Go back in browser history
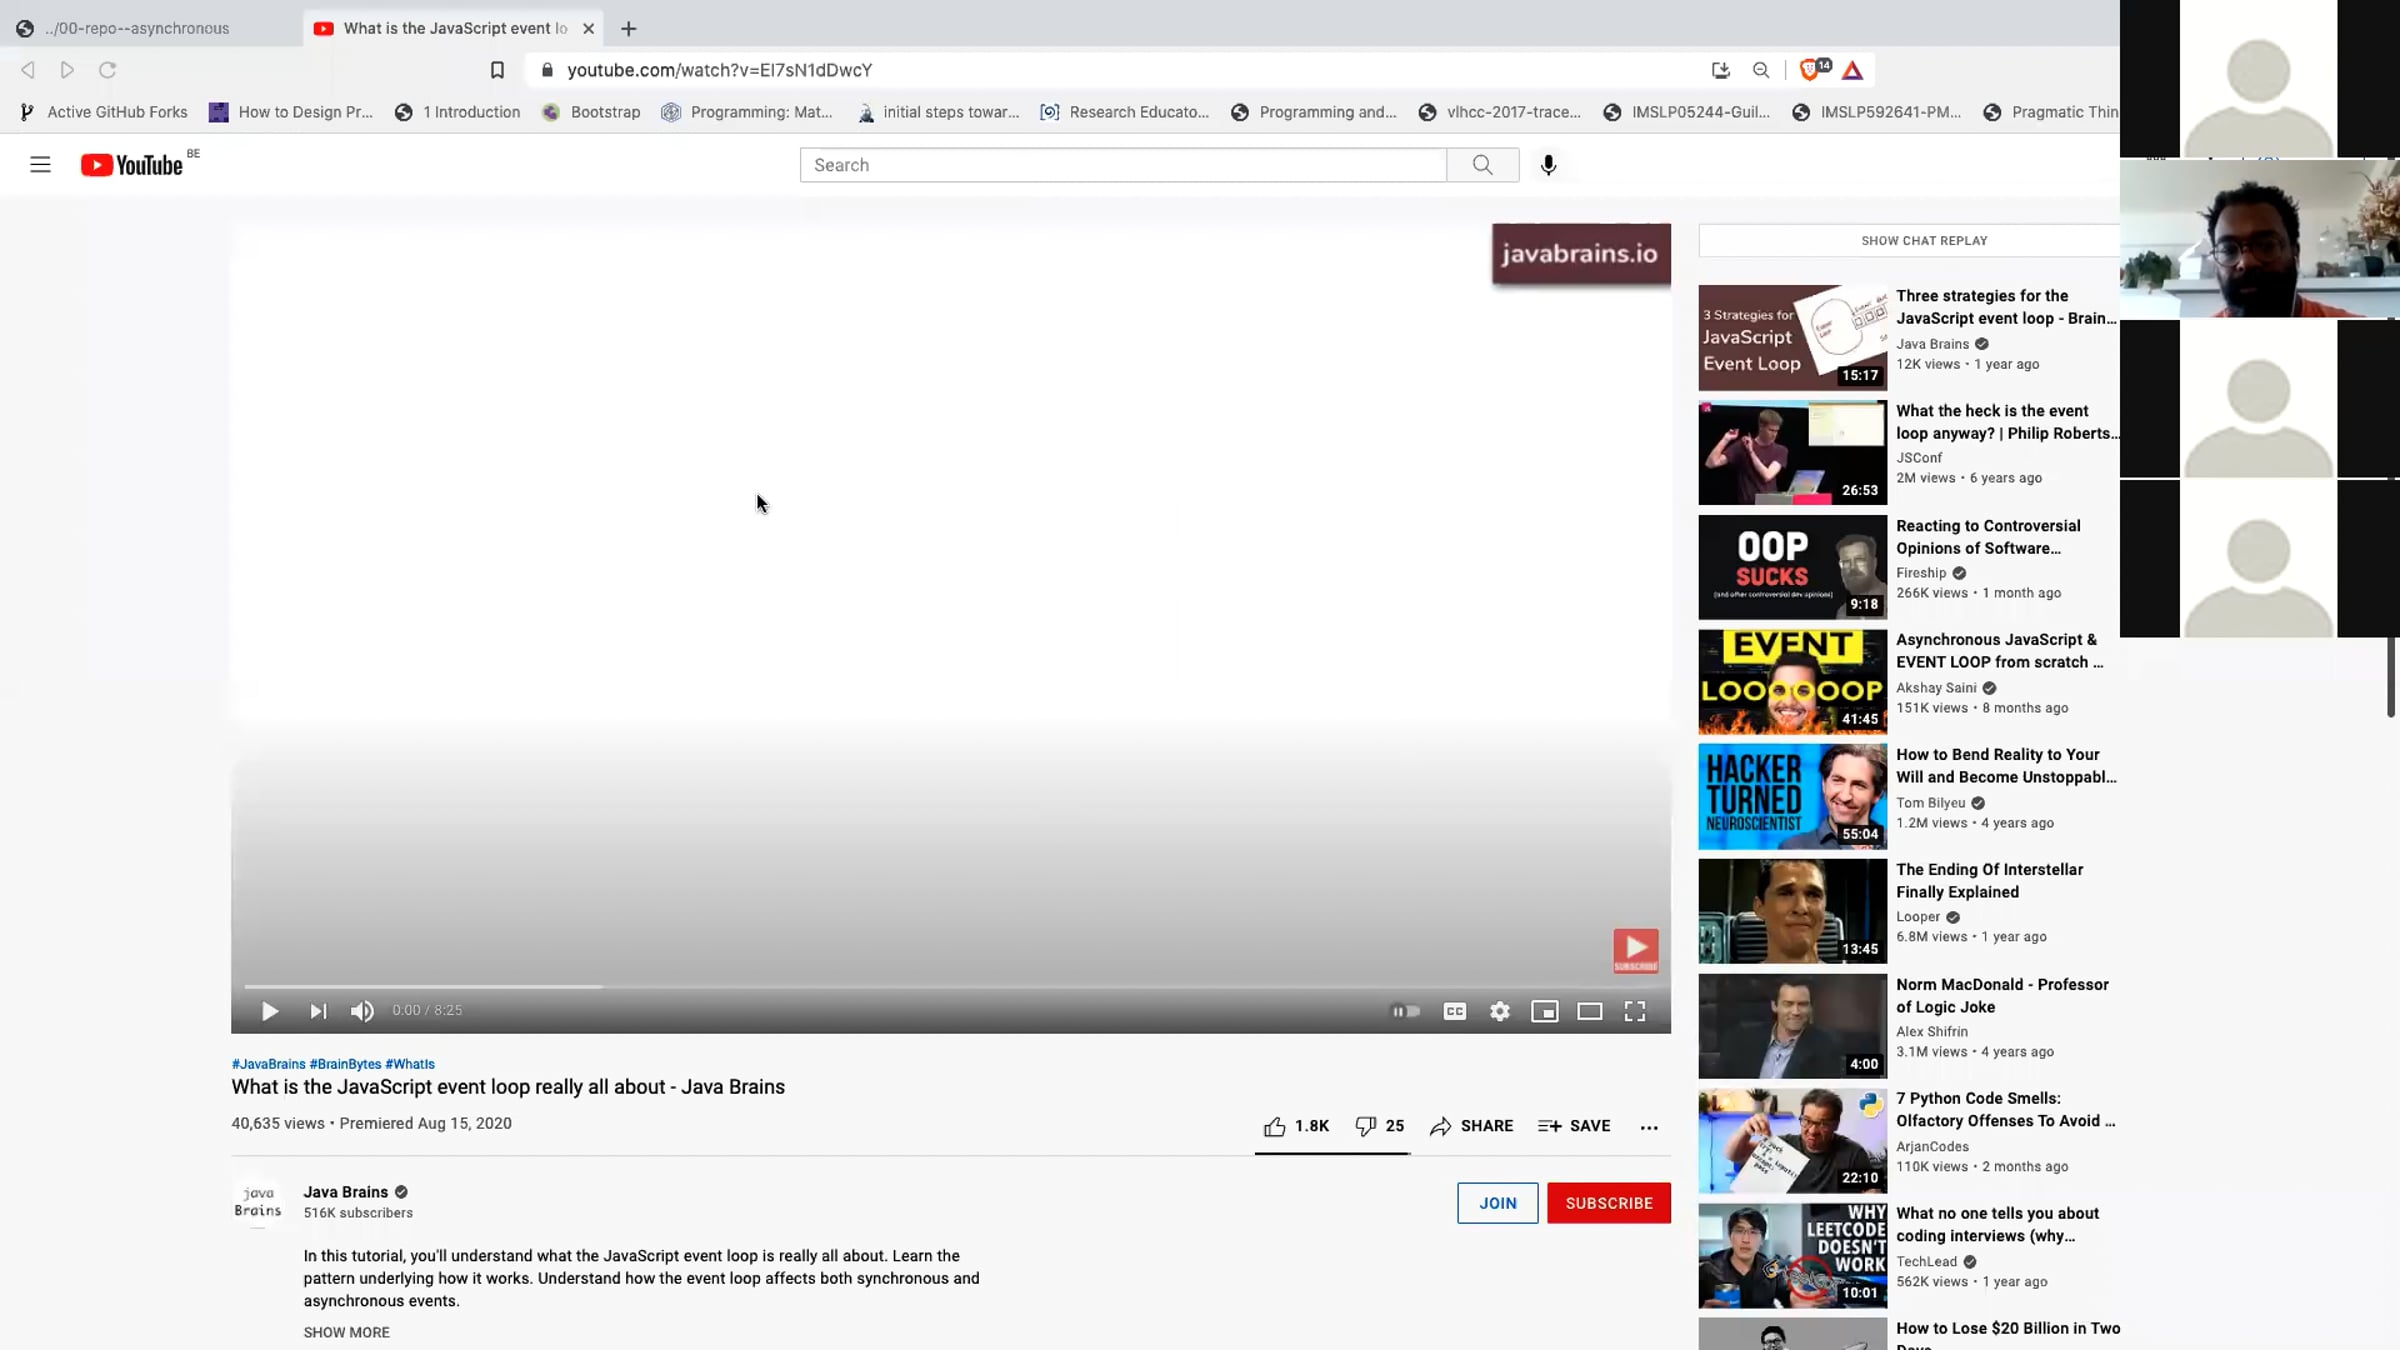Screen dimensions: 2400x1350 28,70
